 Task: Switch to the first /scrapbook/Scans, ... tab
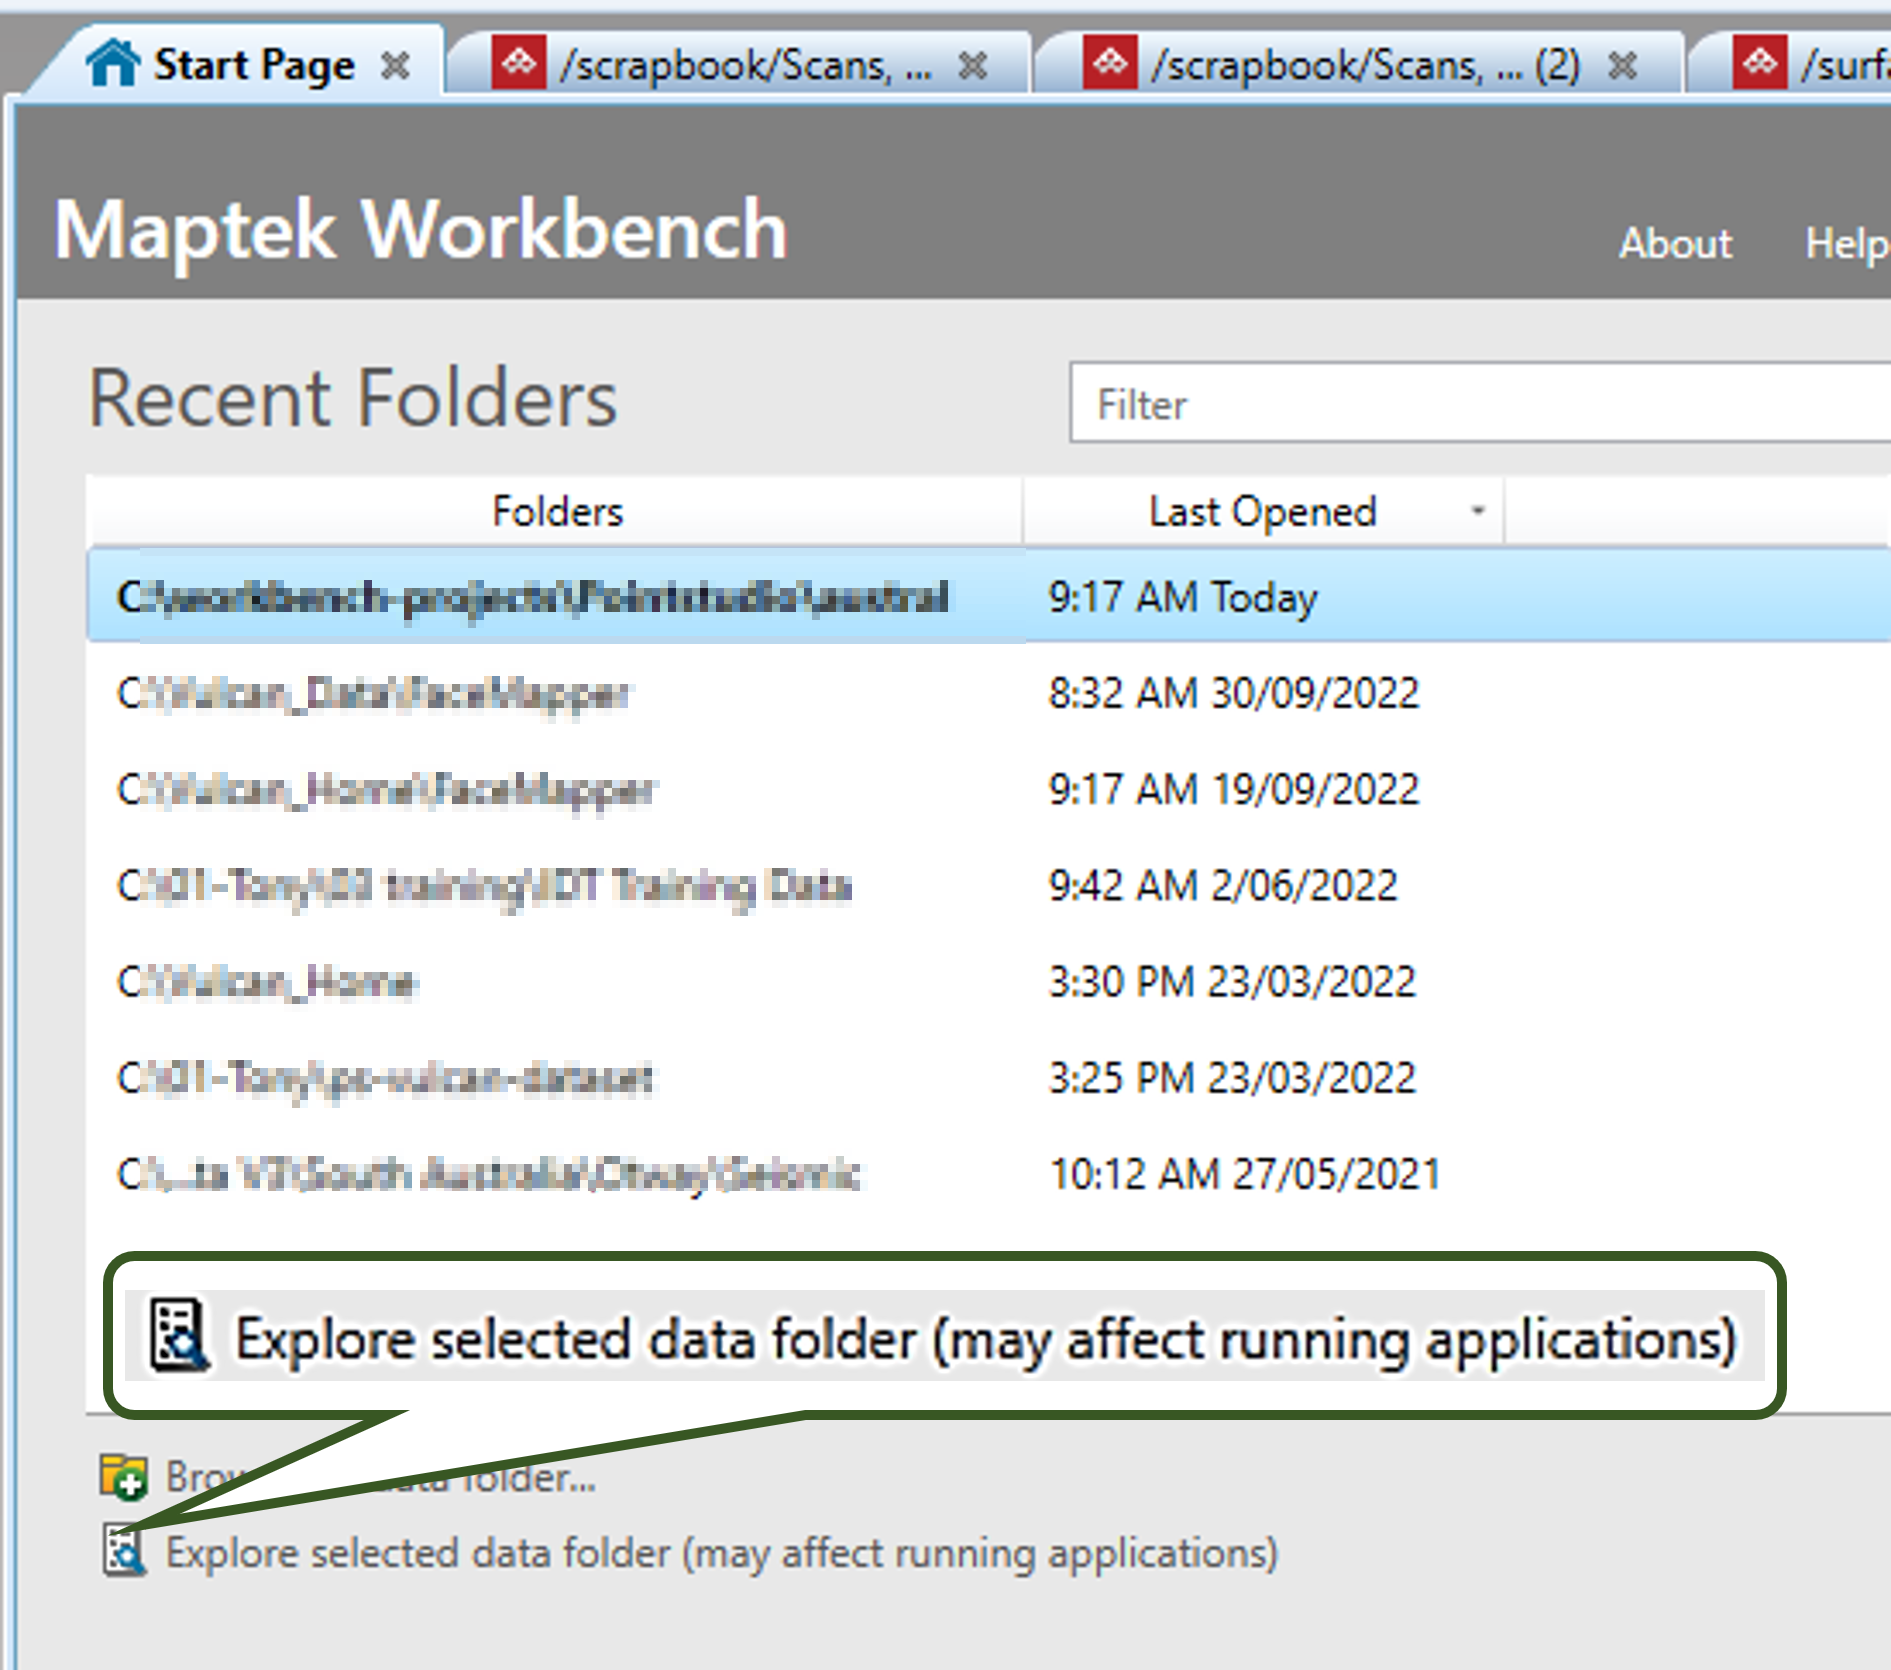pos(738,64)
